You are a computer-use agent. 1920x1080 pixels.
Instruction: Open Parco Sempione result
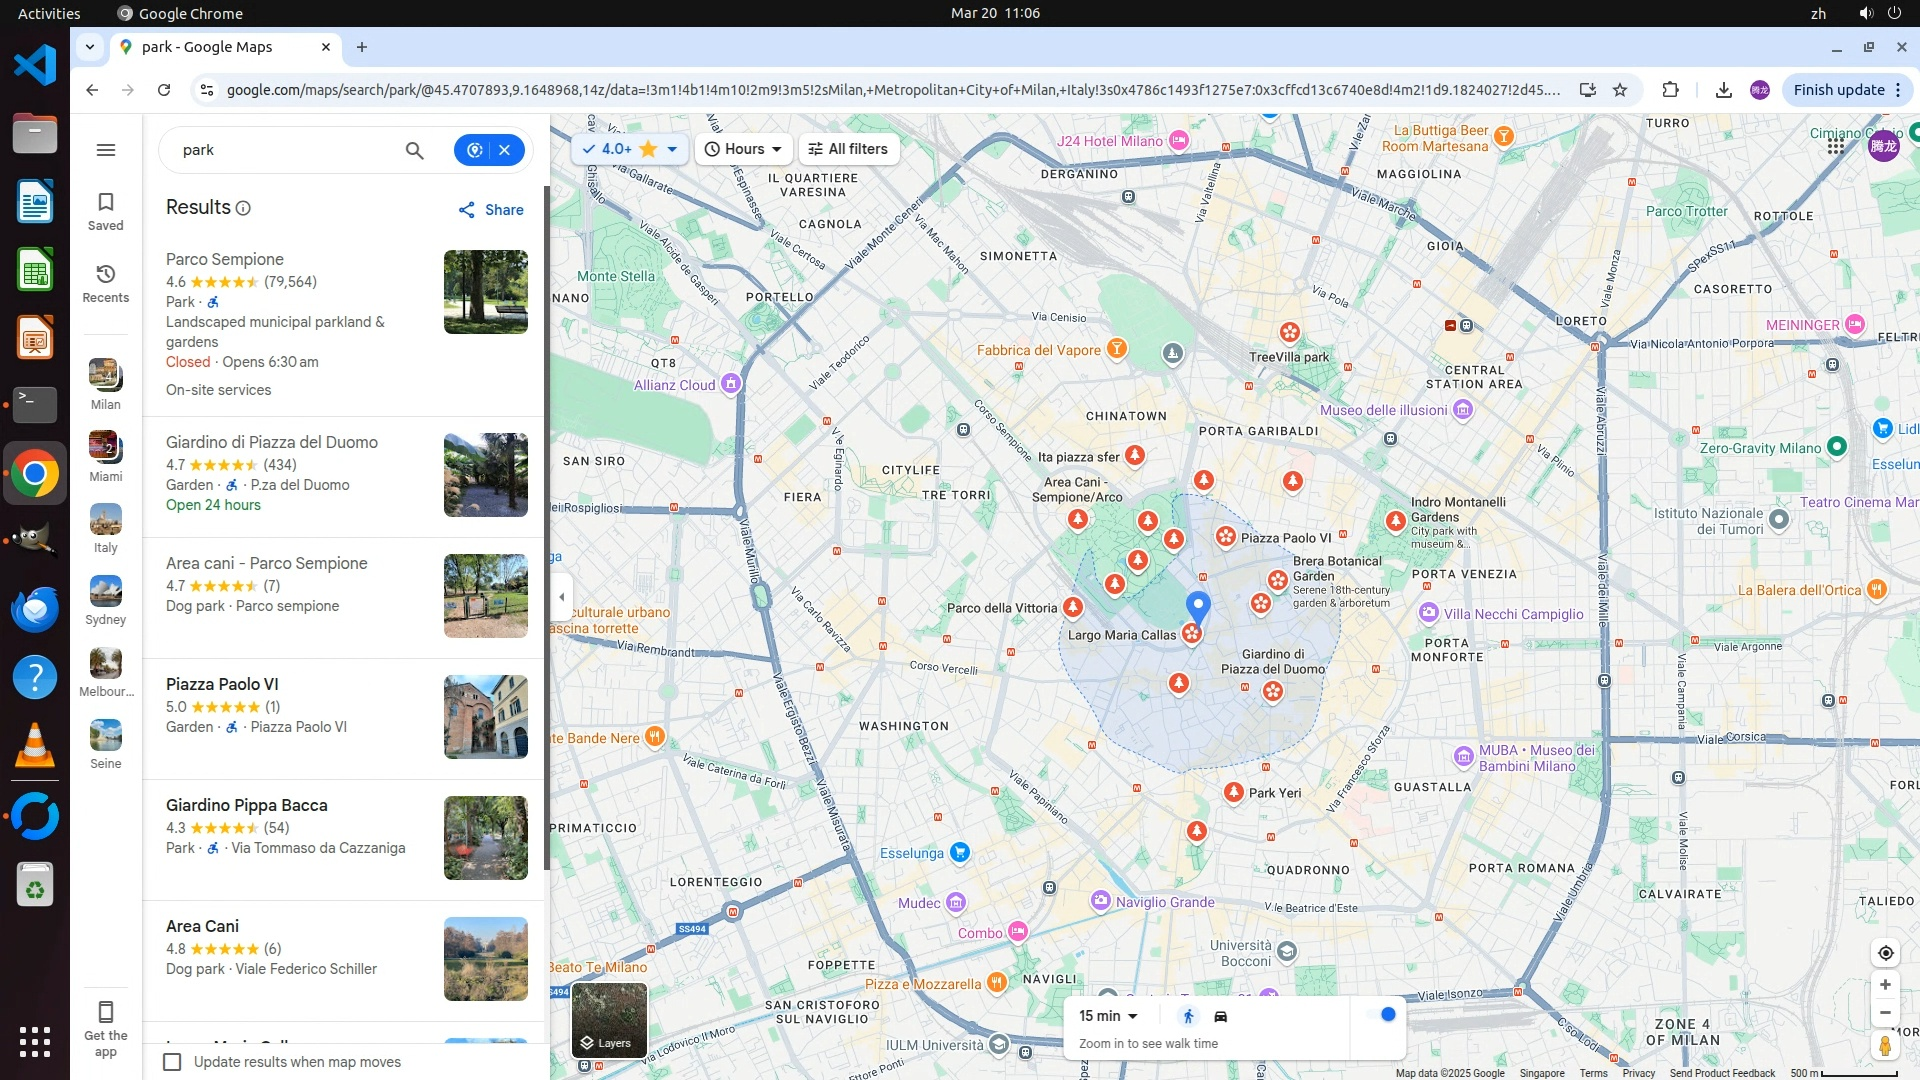tap(225, 259)
